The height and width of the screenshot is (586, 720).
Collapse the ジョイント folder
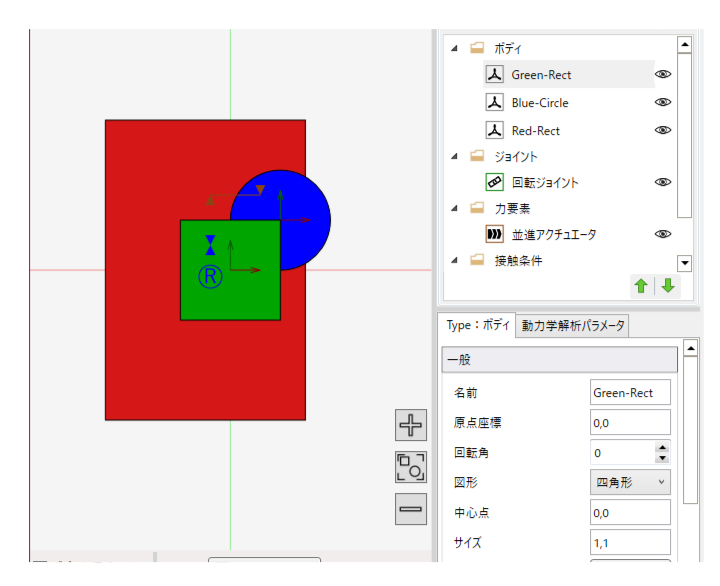coord(454,157)
